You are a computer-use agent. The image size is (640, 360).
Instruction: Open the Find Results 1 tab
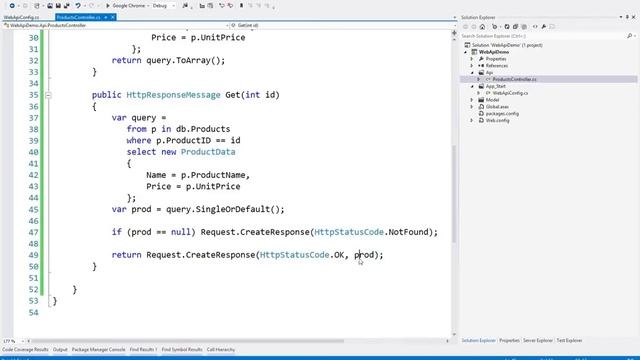[x=143, y=350]
